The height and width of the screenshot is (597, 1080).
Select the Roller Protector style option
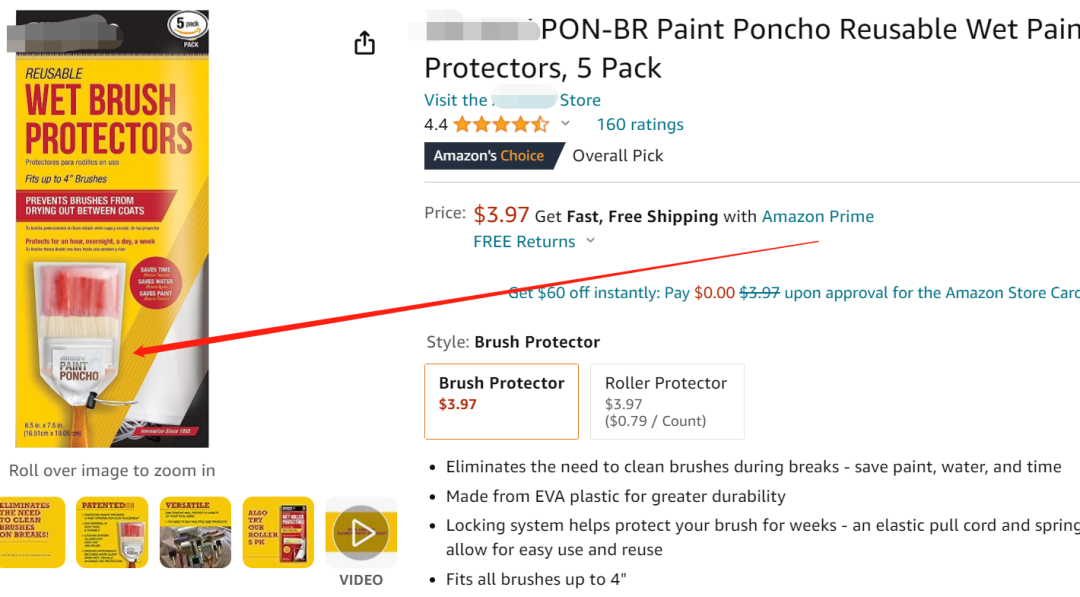[x=666, y=401]
